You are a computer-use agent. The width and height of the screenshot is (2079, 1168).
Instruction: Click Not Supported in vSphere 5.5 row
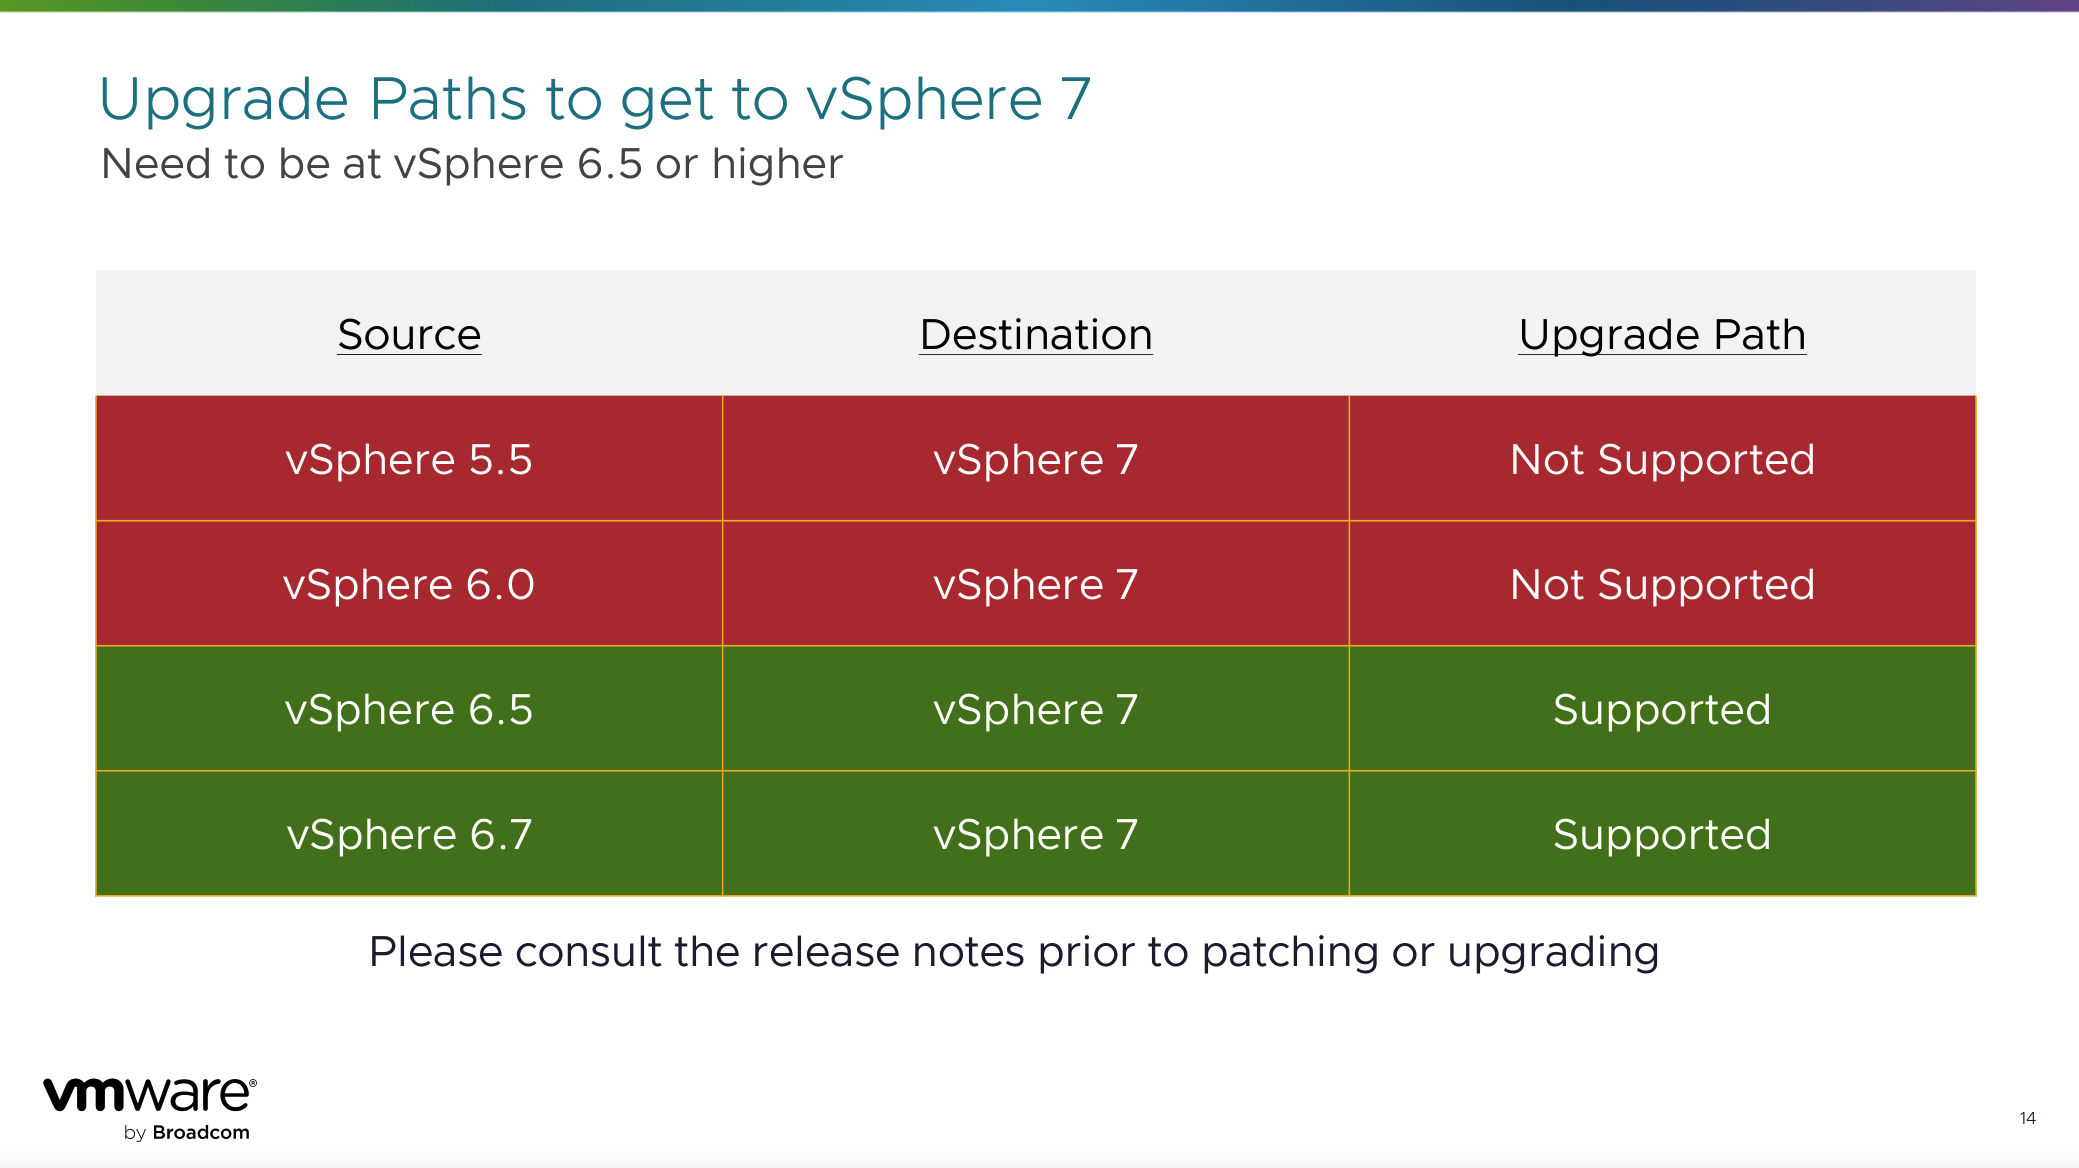pos(1662,459)
